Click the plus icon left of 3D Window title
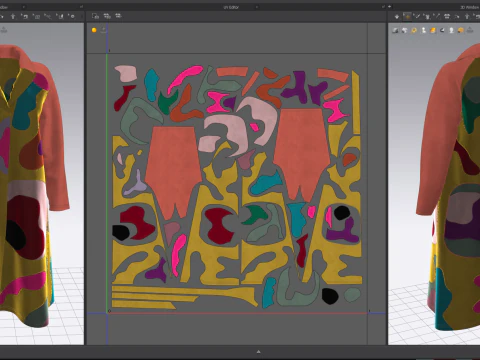This screenshot has height=360, width=480. (389, 6)
